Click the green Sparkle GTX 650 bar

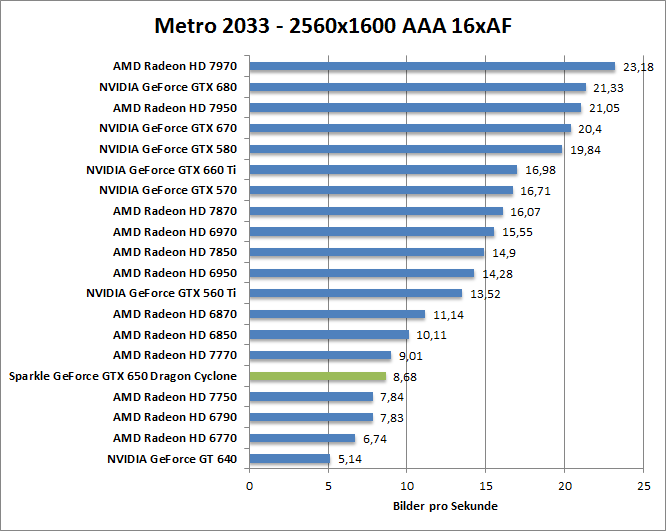tap(317, 376)
